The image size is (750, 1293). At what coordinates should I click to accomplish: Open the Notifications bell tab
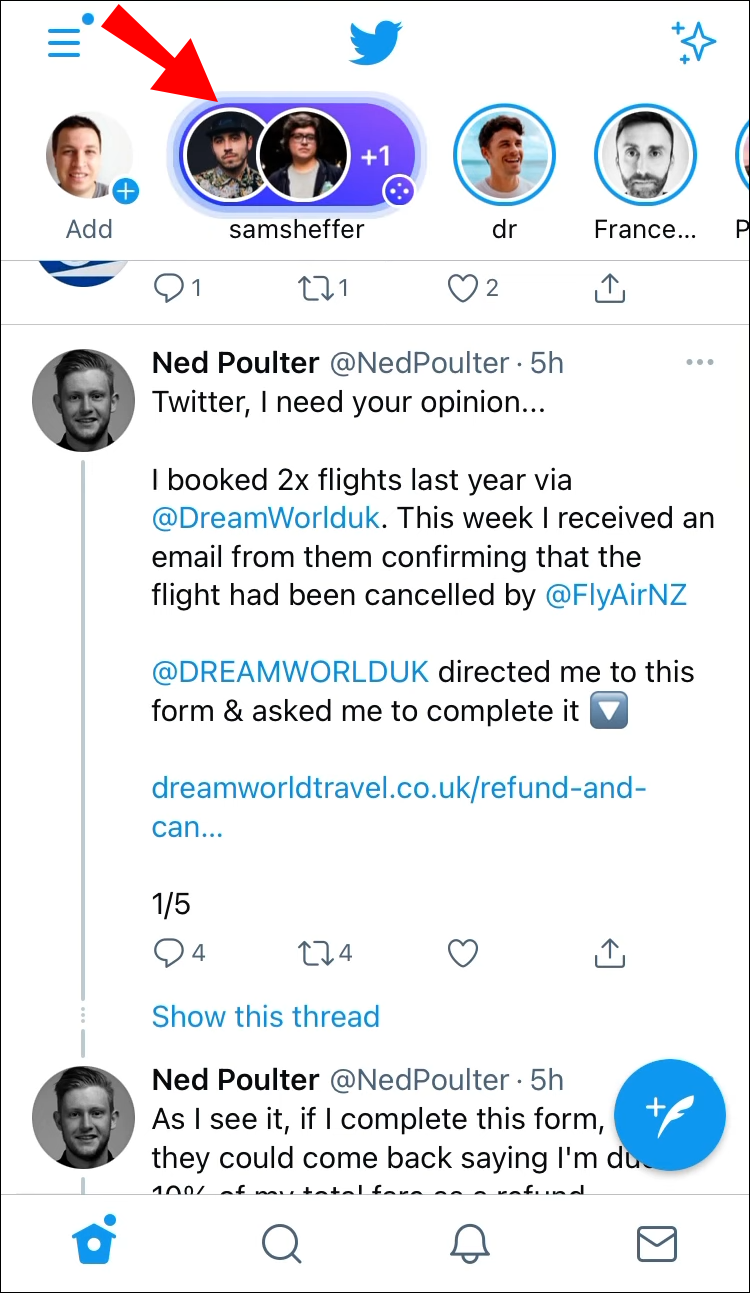(x=469, y=1244)
